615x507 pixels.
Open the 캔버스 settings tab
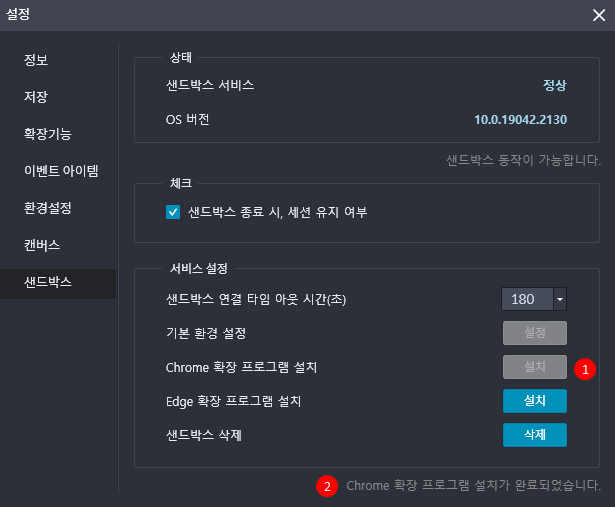tap(43, 245)
